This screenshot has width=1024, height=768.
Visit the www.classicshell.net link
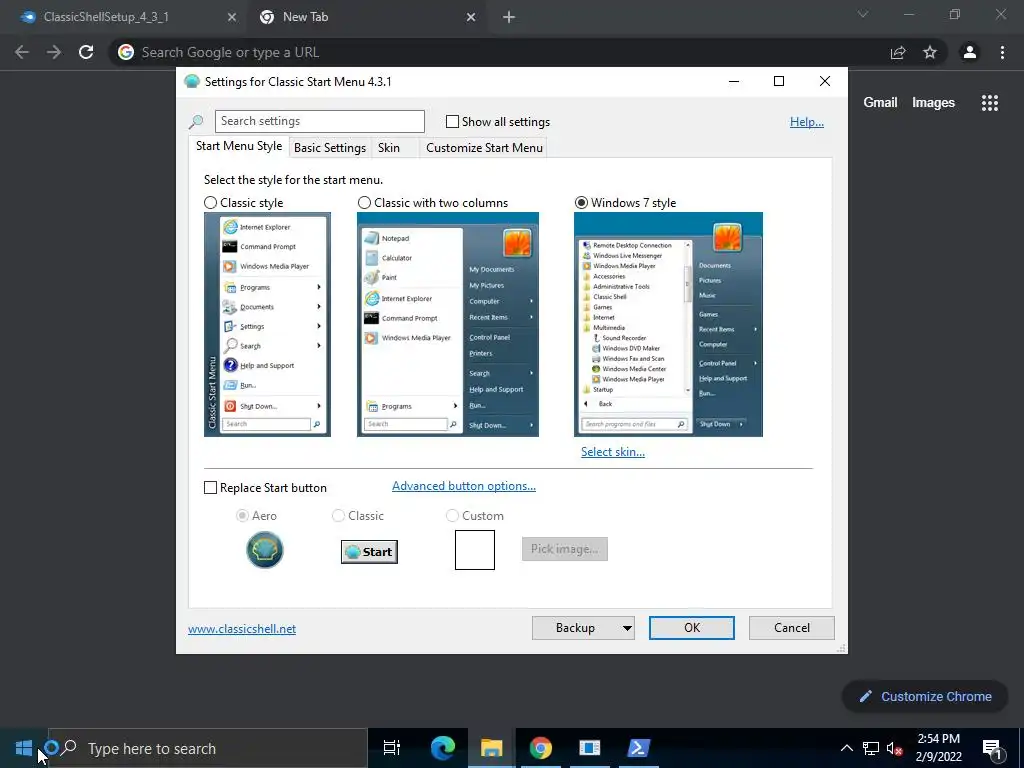click(242, 629)
